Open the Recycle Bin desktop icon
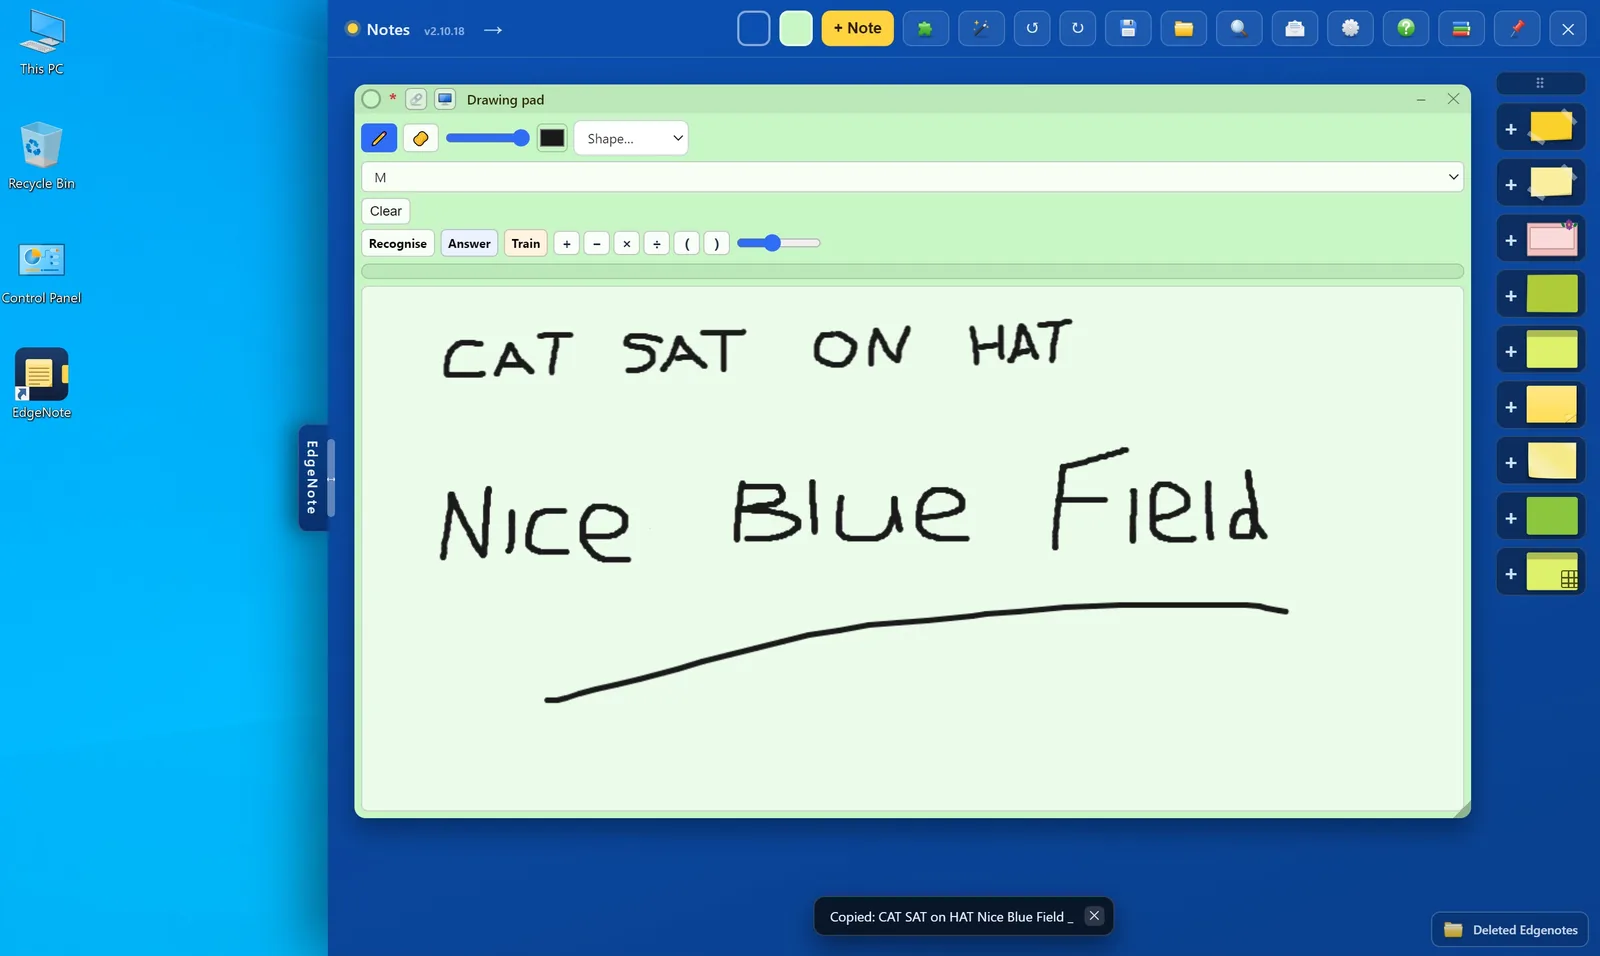The image size is (1600, 956). 41,156
